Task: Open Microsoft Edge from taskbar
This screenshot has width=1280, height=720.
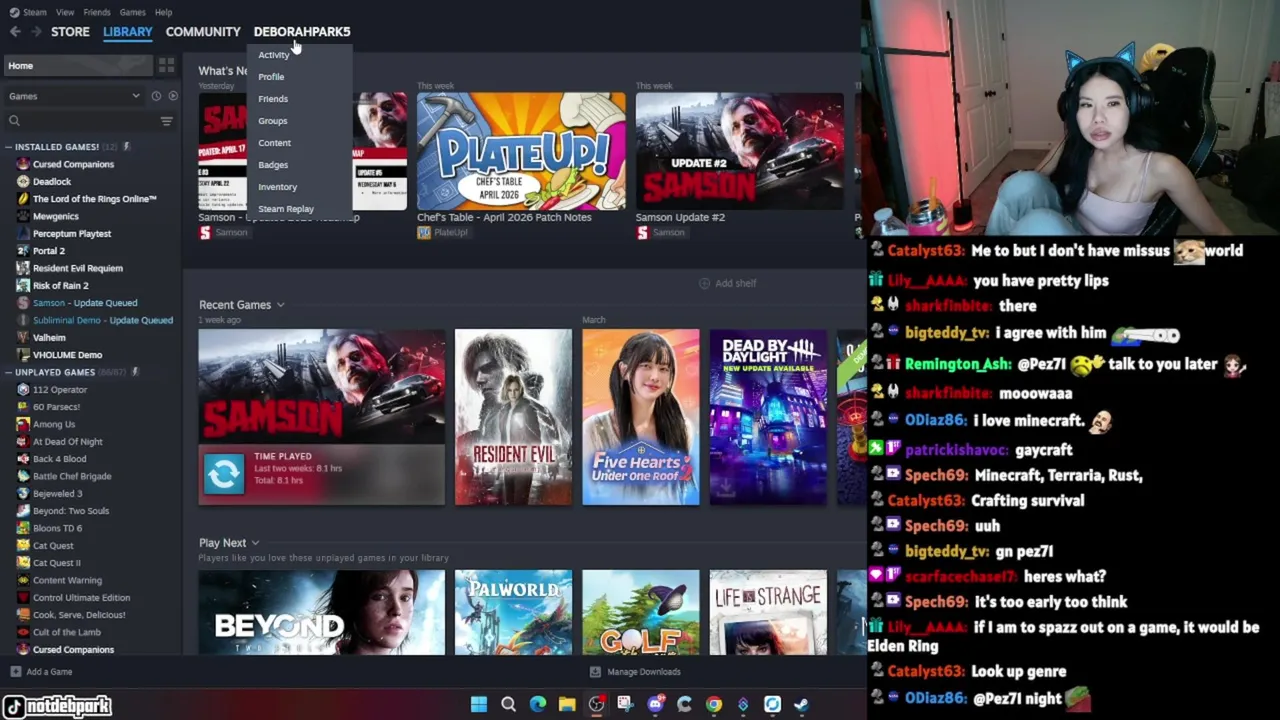Action: (538, 705)
